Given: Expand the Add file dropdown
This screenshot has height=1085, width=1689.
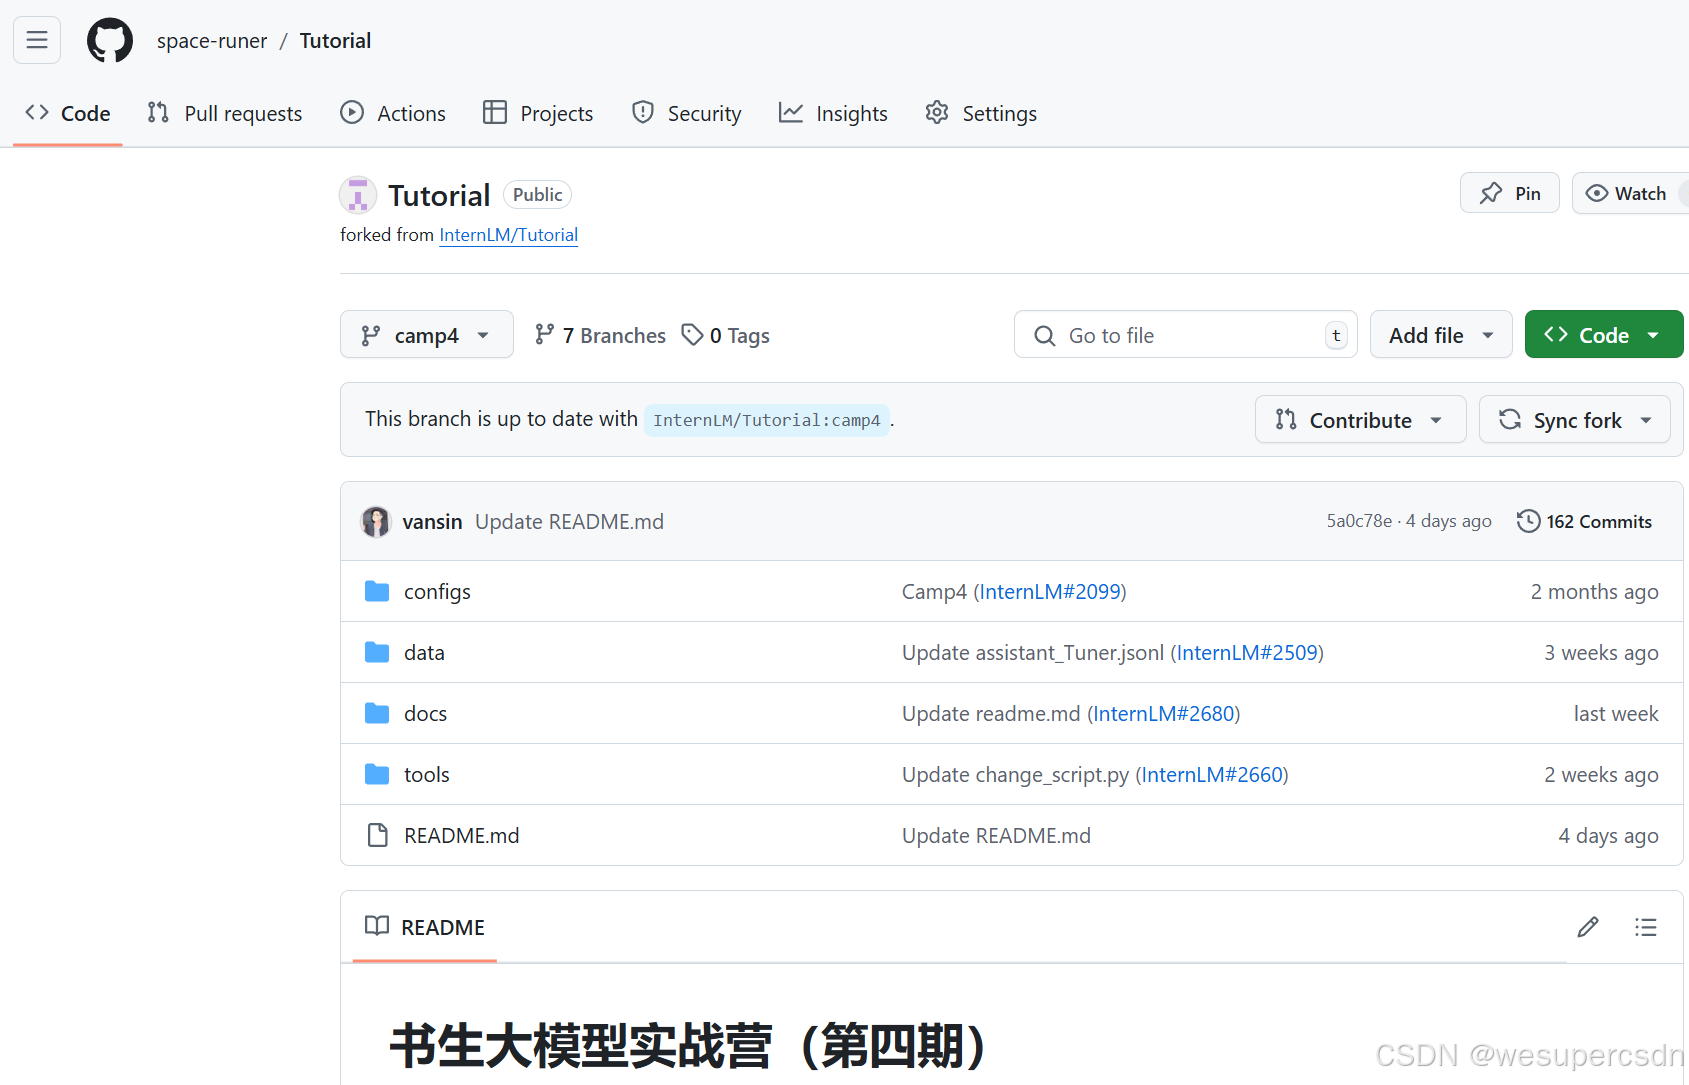Looking at the screenshot, I should pos(1441,335).
